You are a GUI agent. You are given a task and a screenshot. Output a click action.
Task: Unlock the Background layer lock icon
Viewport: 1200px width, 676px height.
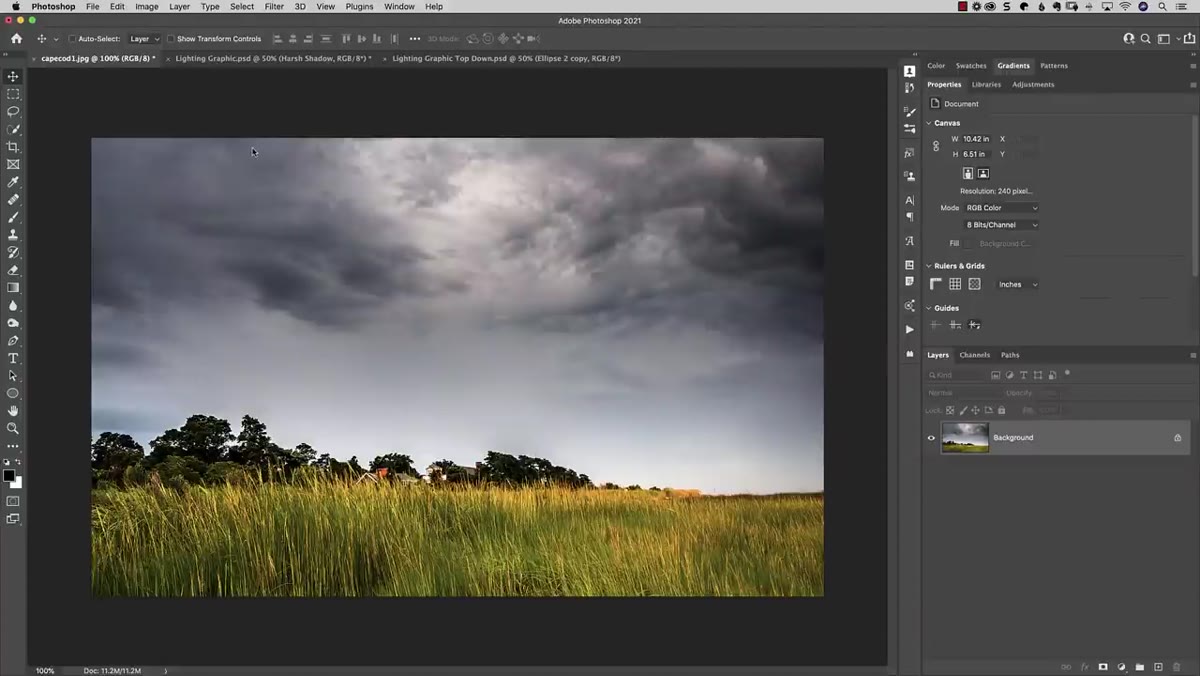pos(1177,438)
